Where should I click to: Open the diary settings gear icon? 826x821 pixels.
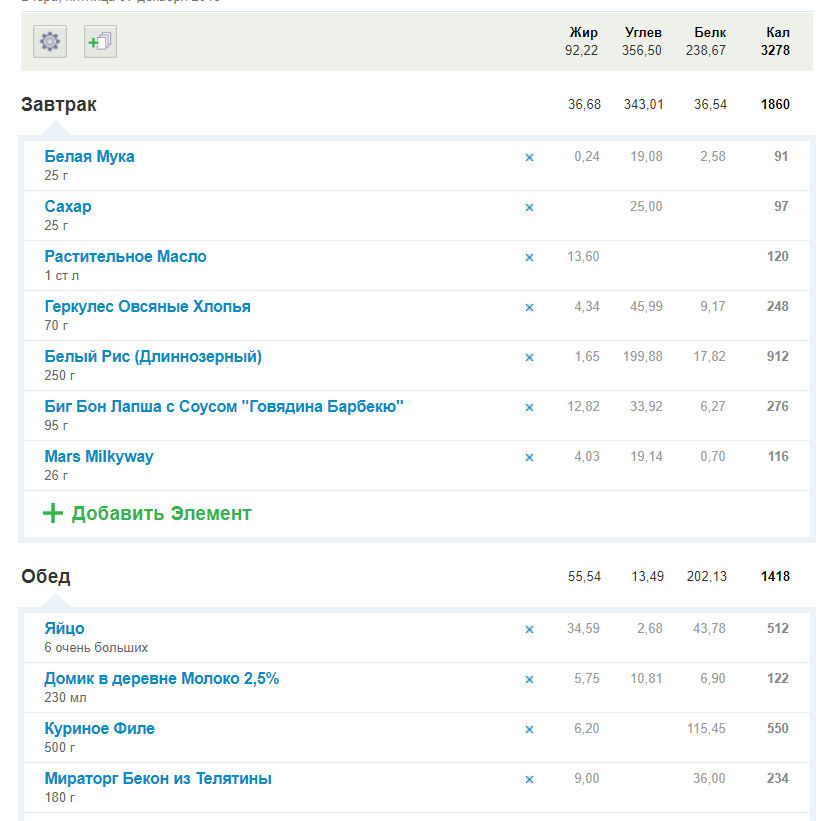[x=50, y=42]
